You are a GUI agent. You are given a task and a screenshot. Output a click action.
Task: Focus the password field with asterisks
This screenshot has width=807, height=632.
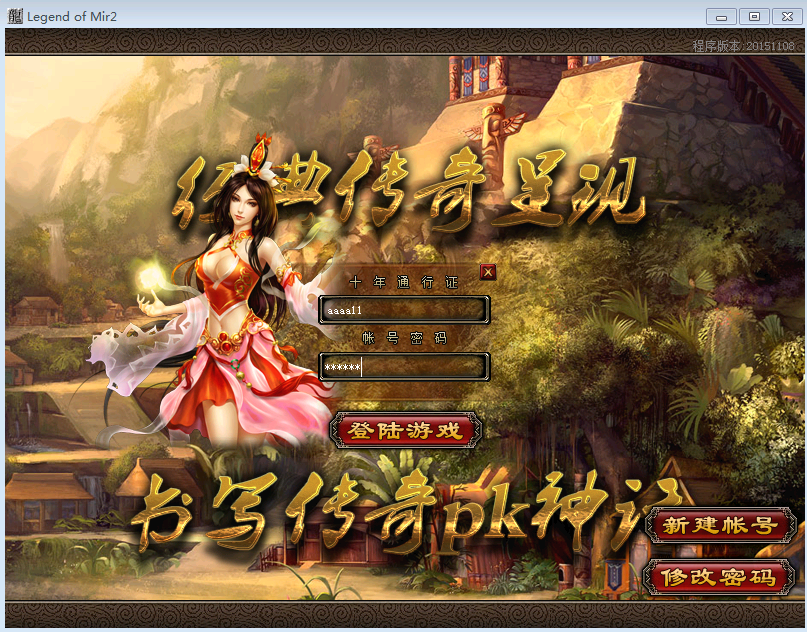click(x=404, y=367)
